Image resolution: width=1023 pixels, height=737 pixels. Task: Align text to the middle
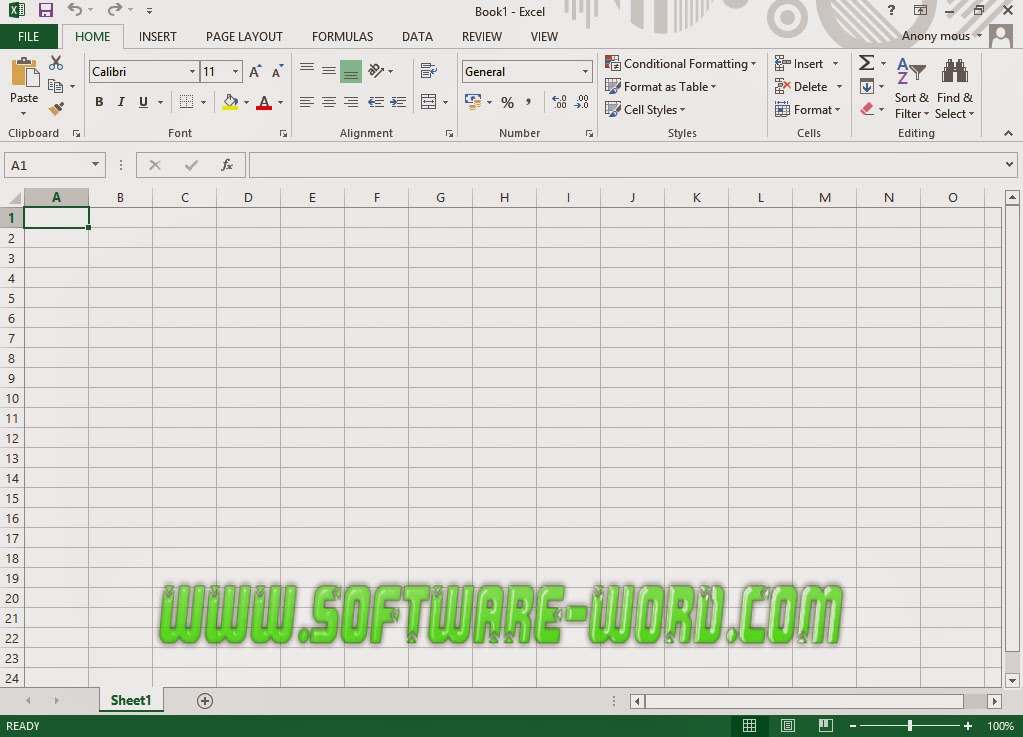pos(329,70)
